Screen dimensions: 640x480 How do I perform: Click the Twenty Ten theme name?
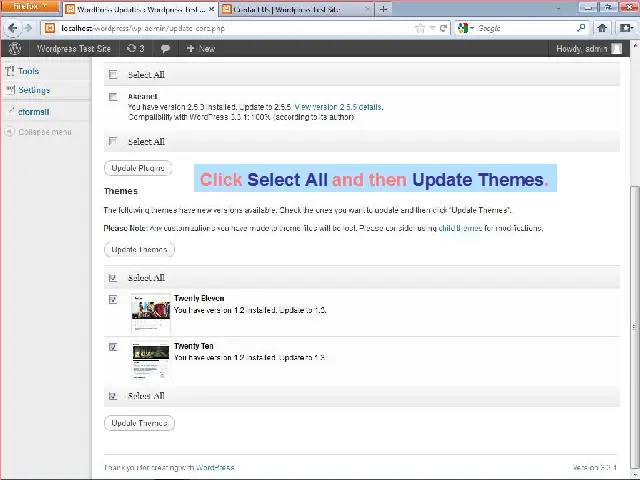pos(193,346)
